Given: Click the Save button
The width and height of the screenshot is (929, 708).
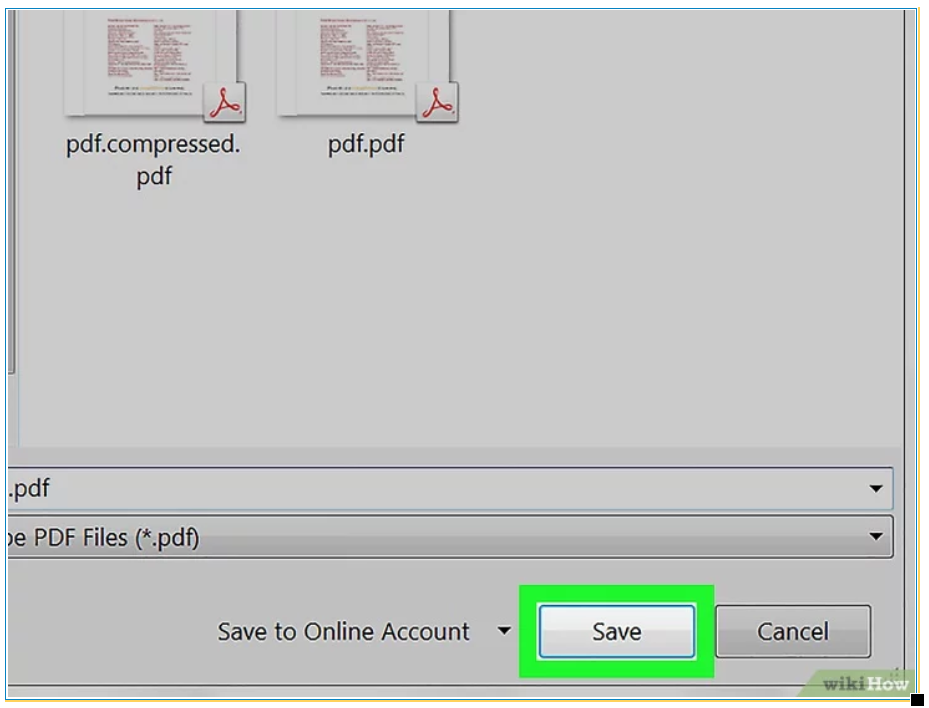Looking at the screenshot, I should click(x=617, y=632).
